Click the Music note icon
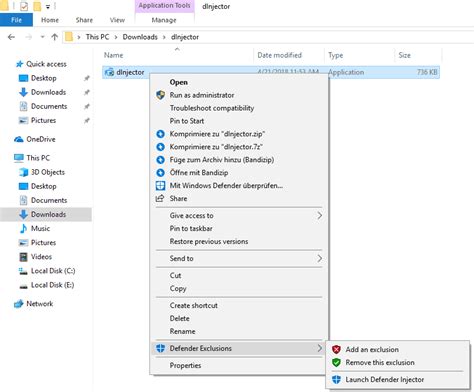Image resolution: width=474 pixels, height=392 pixels. (x=23, y=229)
